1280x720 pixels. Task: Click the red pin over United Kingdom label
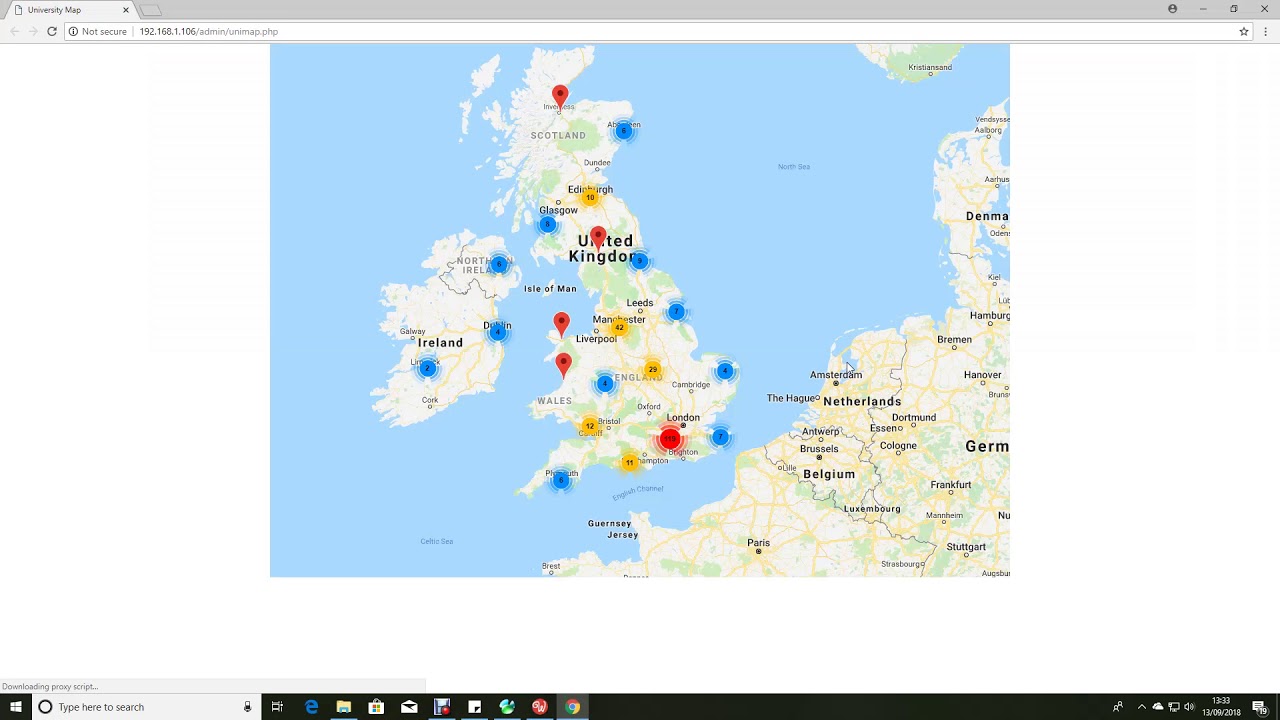tap(598, 238)
